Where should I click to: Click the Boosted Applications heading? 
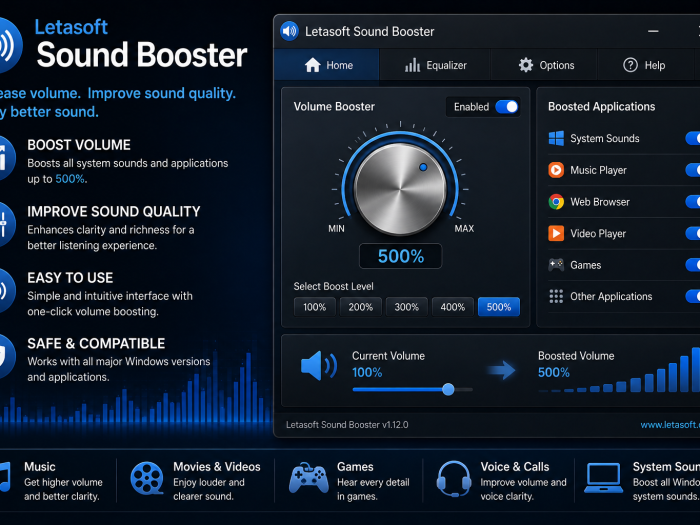[x=601, y=107]
